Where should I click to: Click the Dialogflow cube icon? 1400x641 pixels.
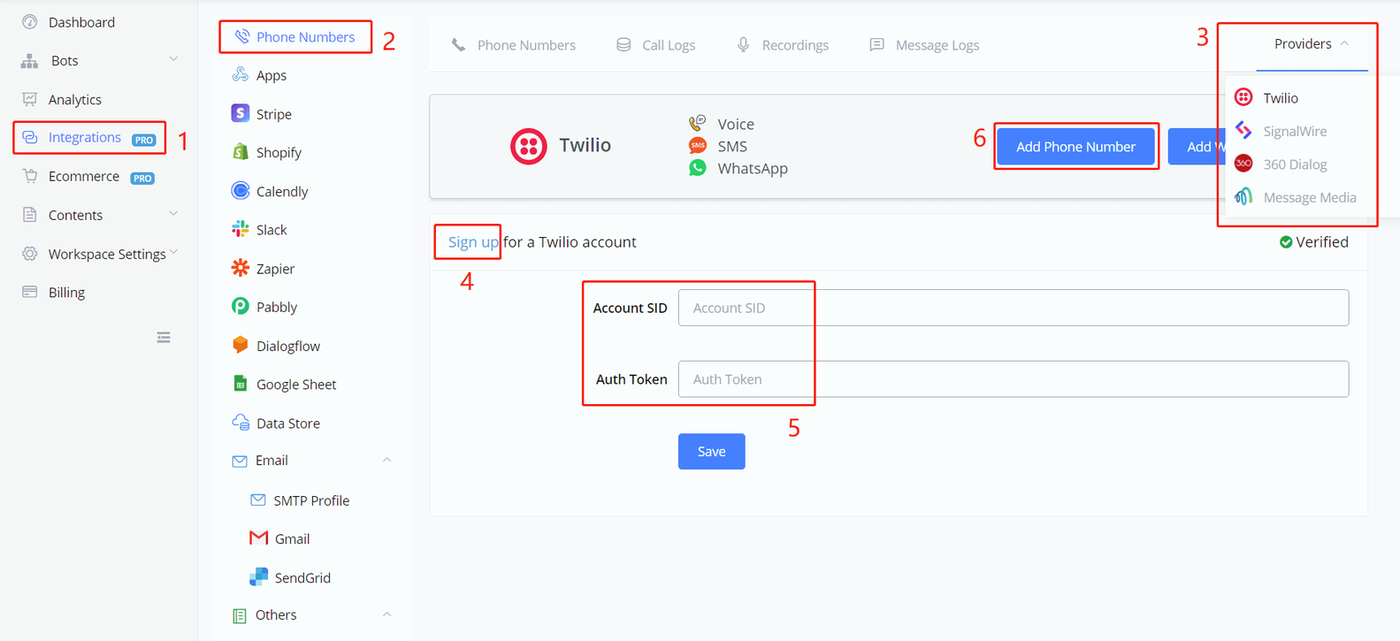240,345
